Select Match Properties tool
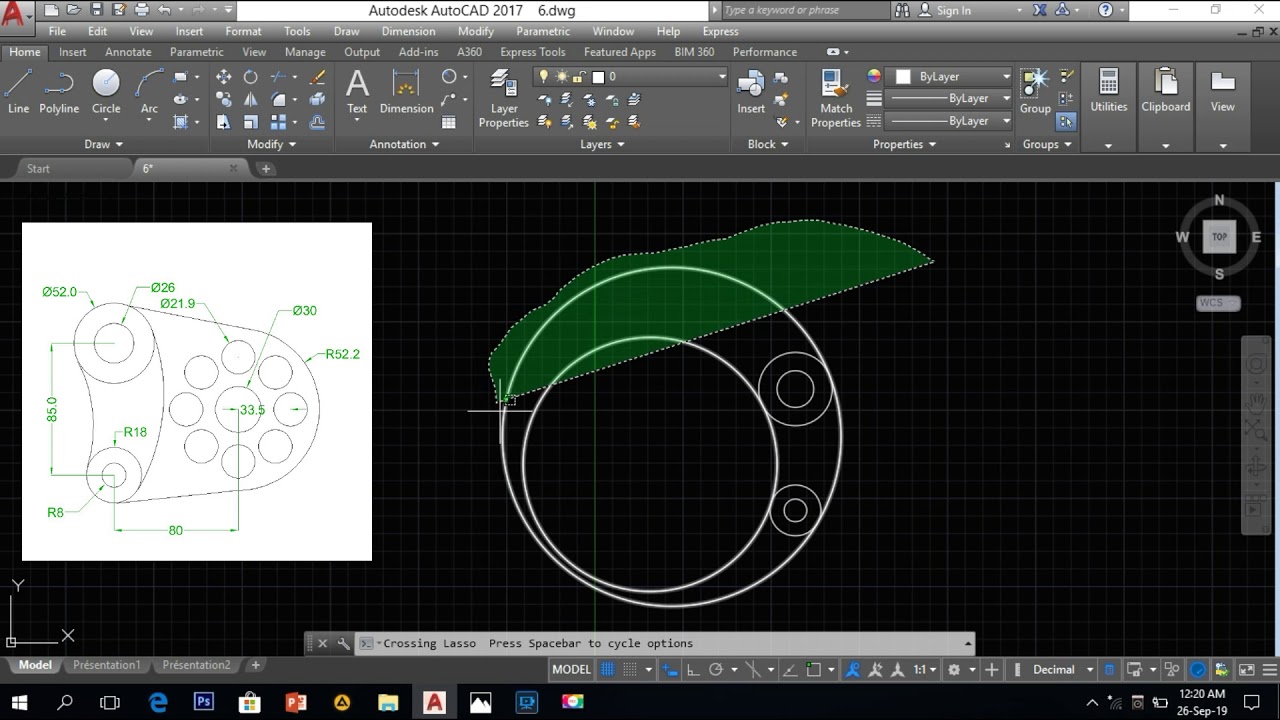The width and height of the screenshot is (1280, 720). pos(836,99)
